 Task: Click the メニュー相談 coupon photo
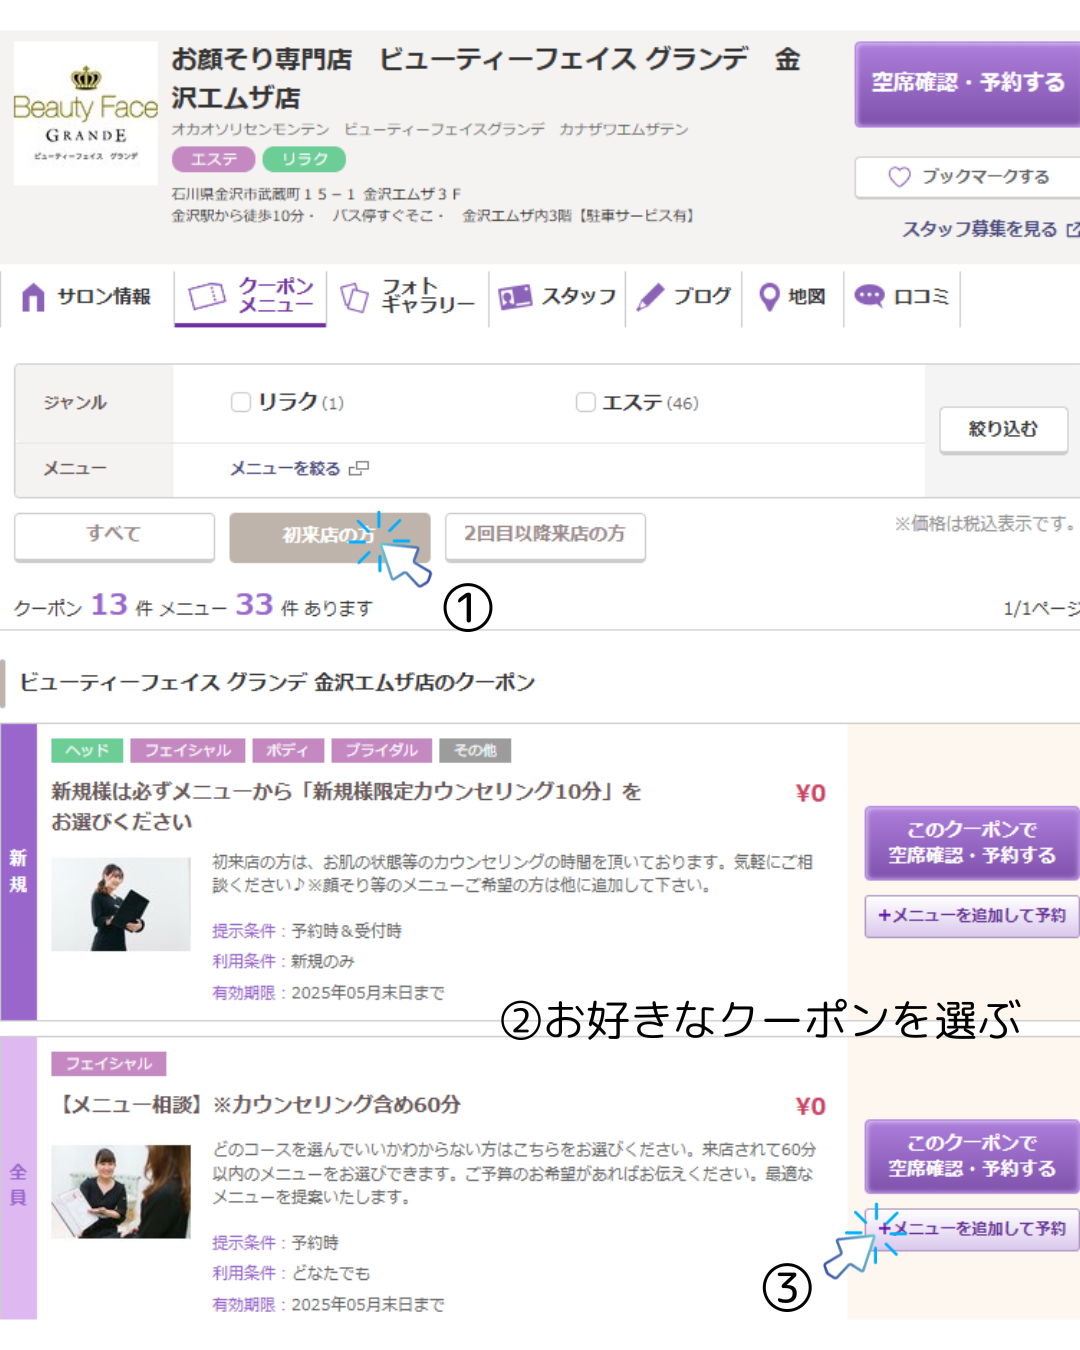tap(121, 1192)
